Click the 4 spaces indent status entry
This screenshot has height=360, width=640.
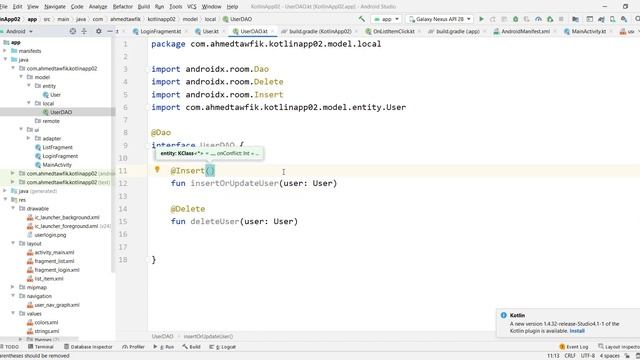[x=609, y=356]
